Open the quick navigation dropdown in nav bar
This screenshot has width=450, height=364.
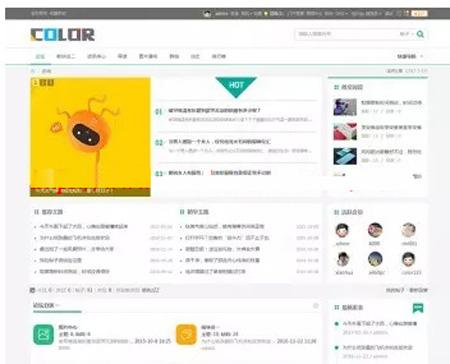410,56
